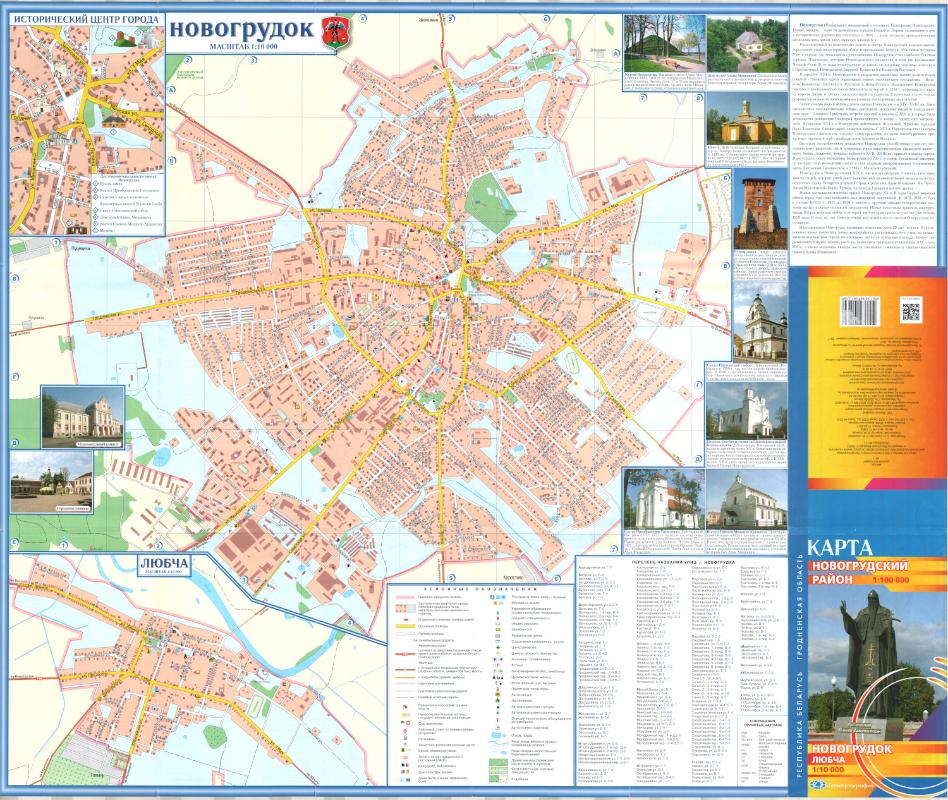Click the НОВОГРУДОК map title
Viewport: 948px width, 800px height.
coord(239,29)
